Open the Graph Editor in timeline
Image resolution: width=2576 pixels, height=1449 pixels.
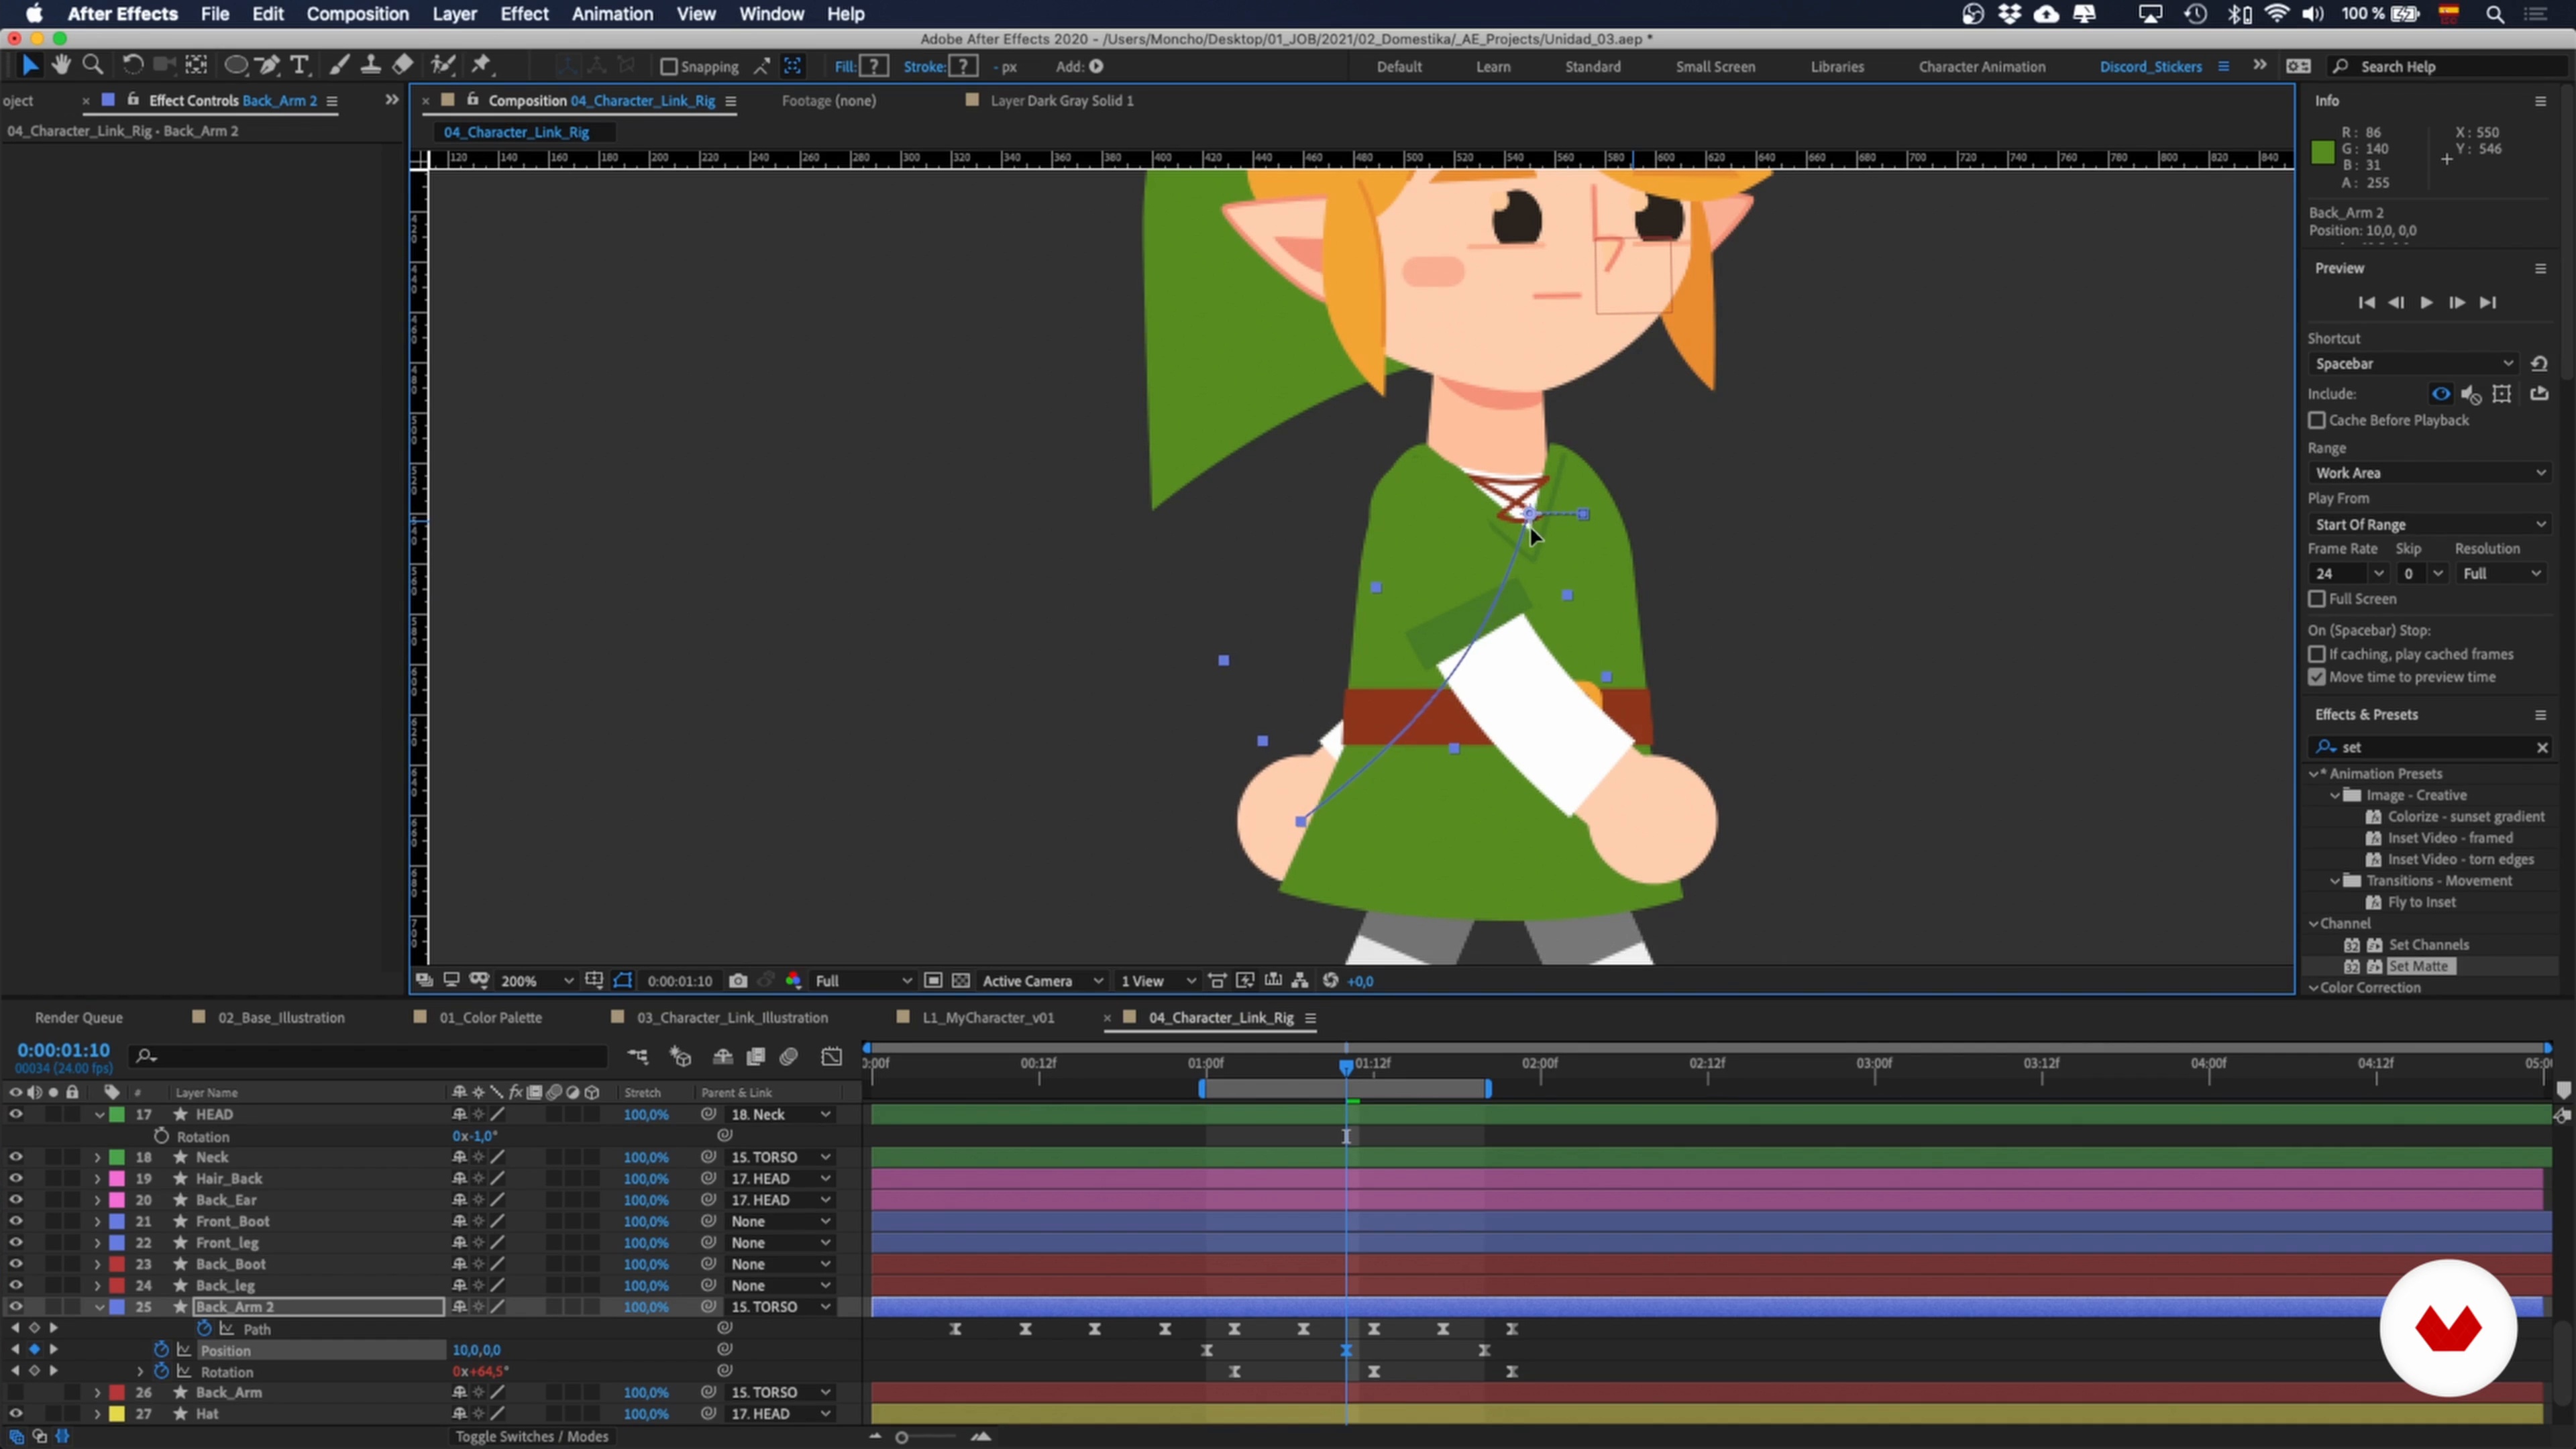(832, 1057)
